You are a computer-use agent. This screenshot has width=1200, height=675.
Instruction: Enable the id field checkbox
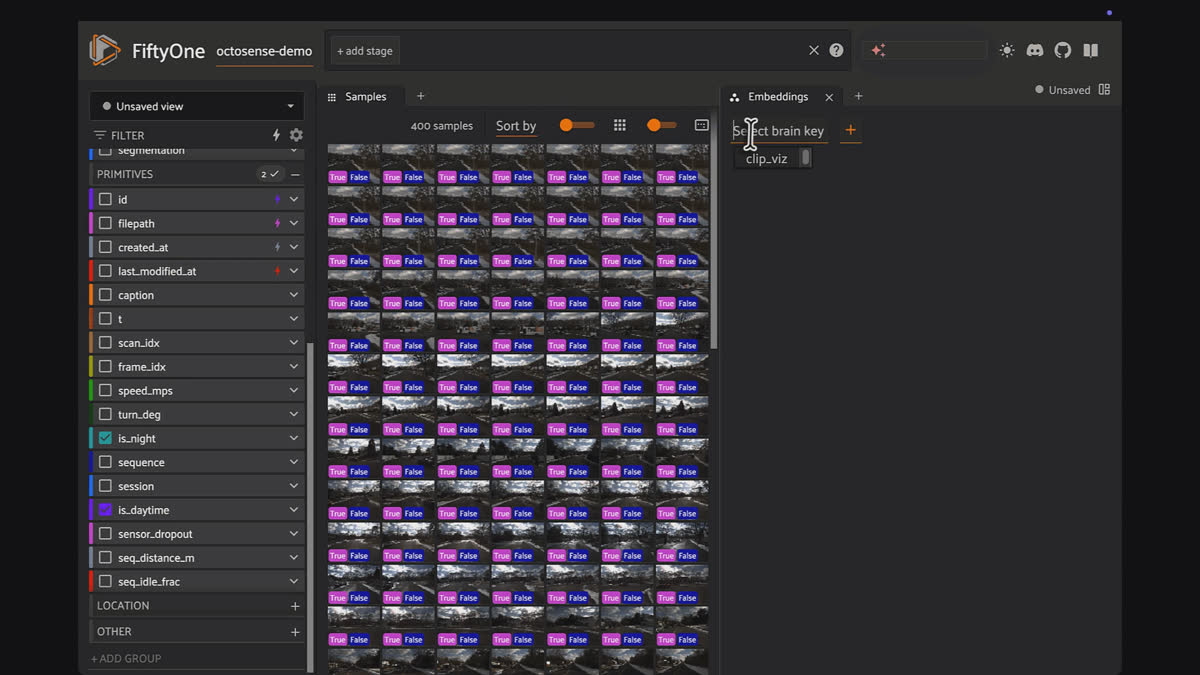[105, 199]
